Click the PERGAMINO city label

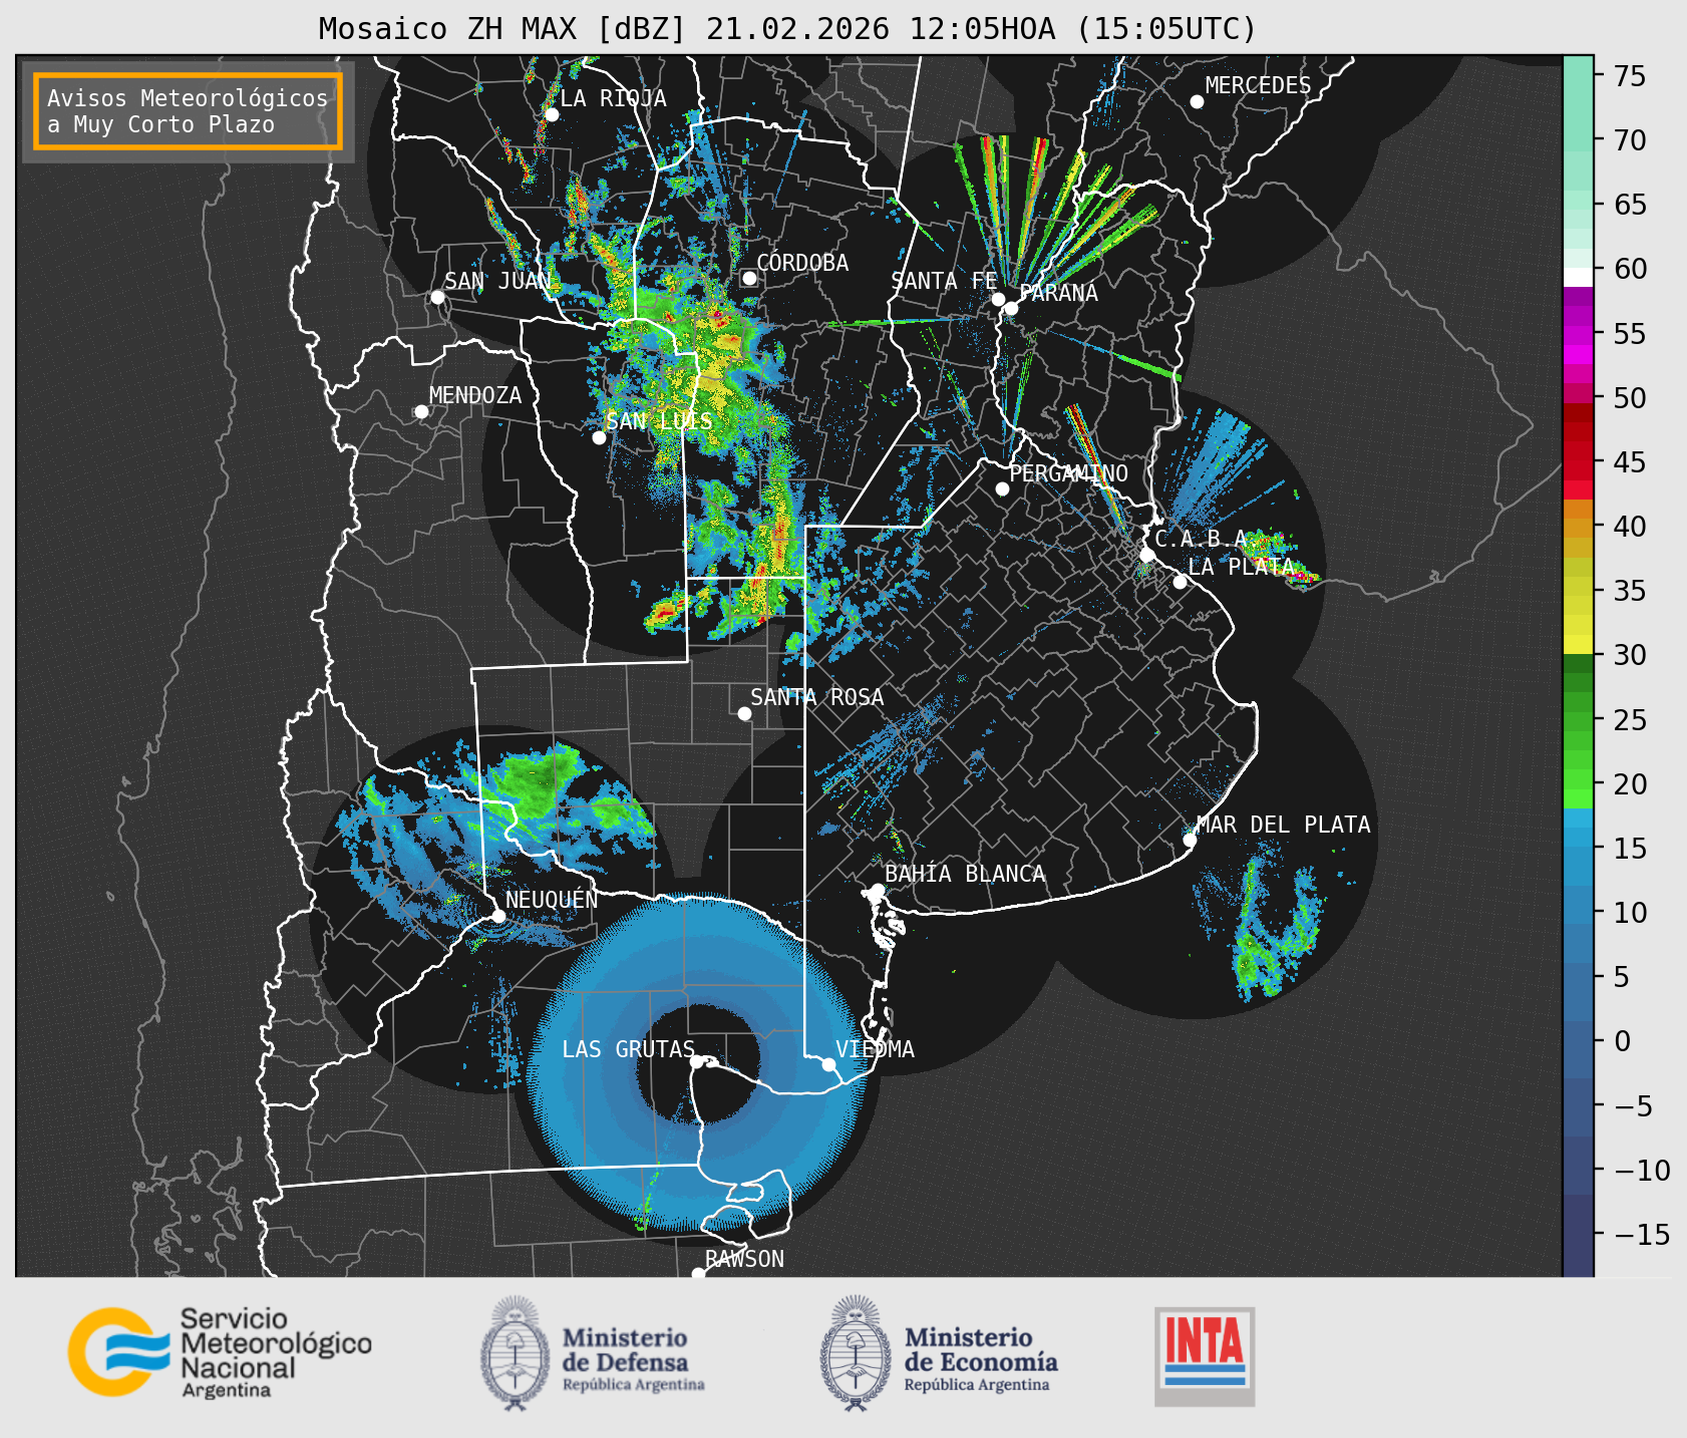point(1068,473)
